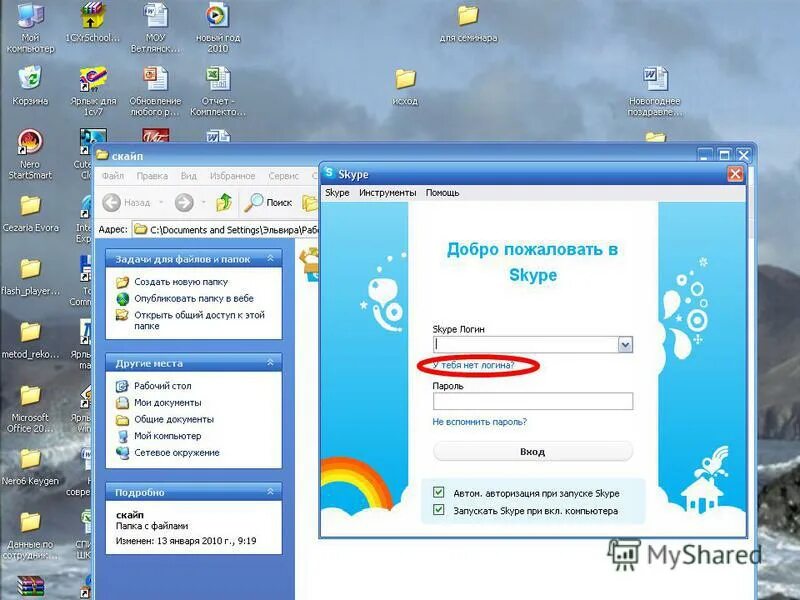
Task: Open the Инструменты menu in Skype
Action: pyautogui.click(x=391, y=192)
